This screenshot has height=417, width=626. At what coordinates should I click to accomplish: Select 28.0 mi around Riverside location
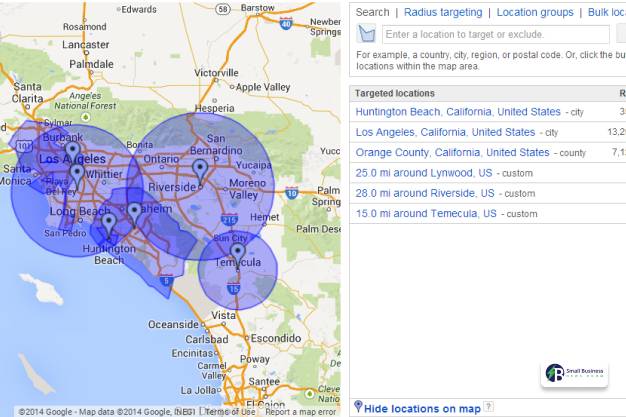tap(425, 193)
